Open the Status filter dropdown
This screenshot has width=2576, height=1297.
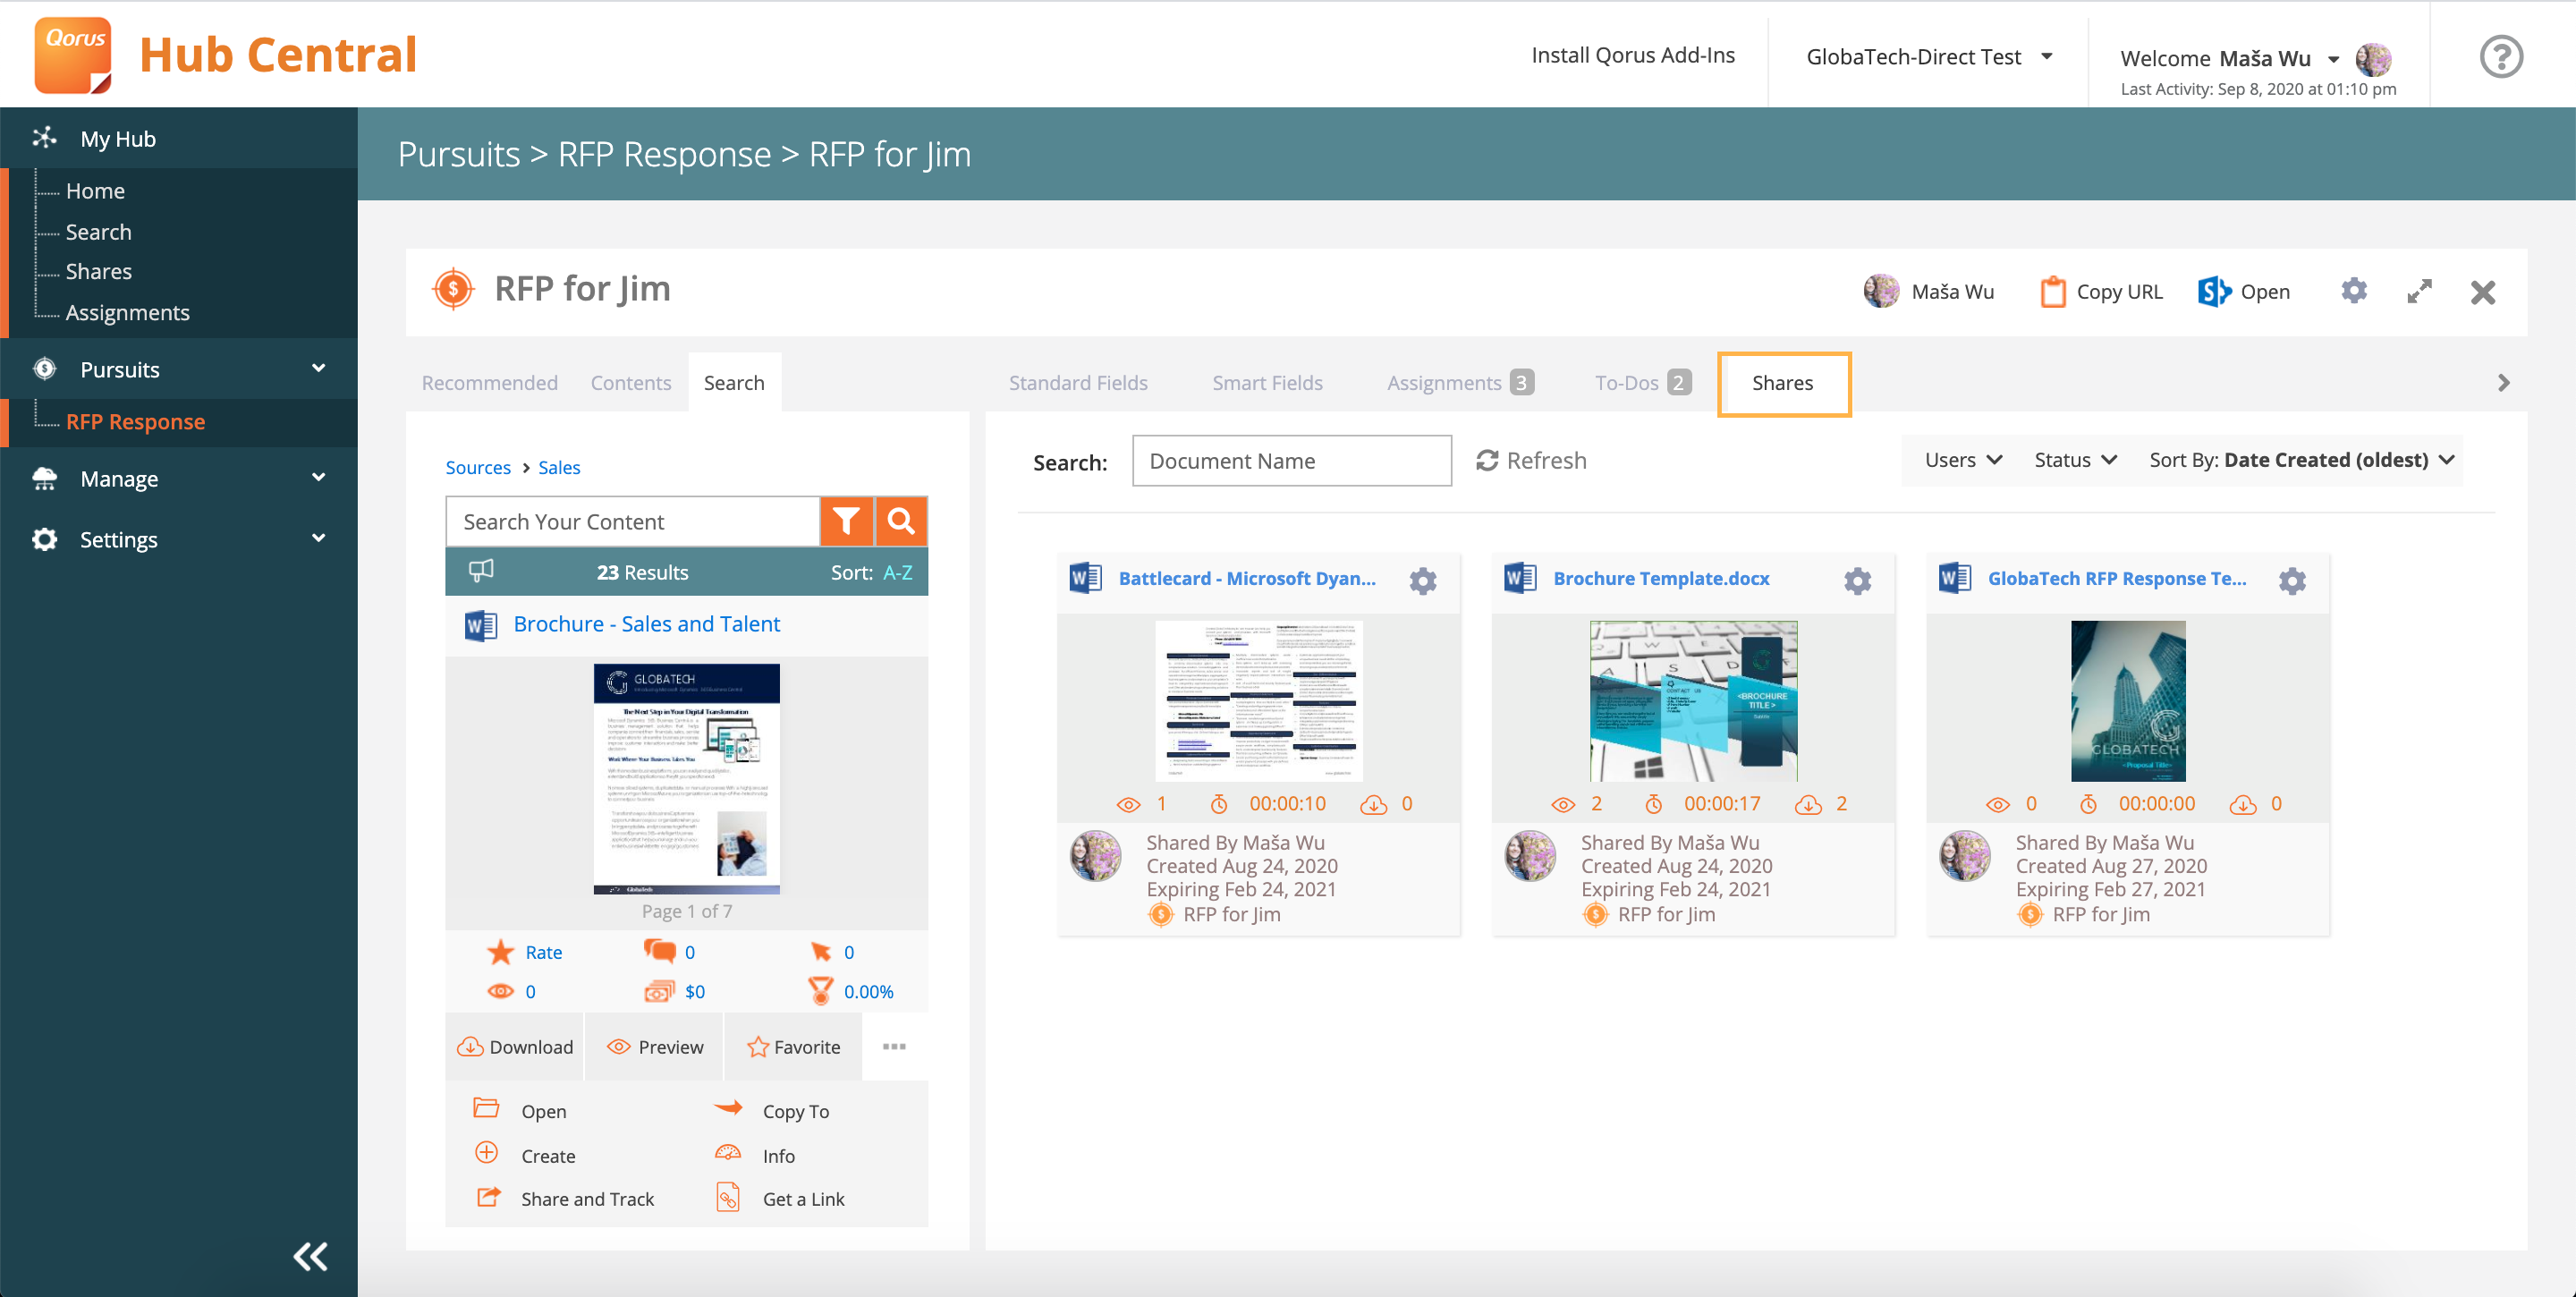click(2075, 459)
